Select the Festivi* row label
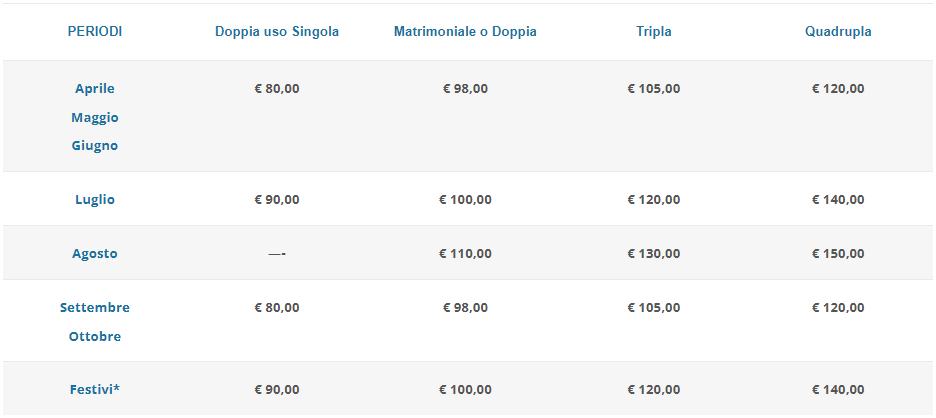Image resolution: width=936 pixels, height=418 pixels. [x=95, y=389]
